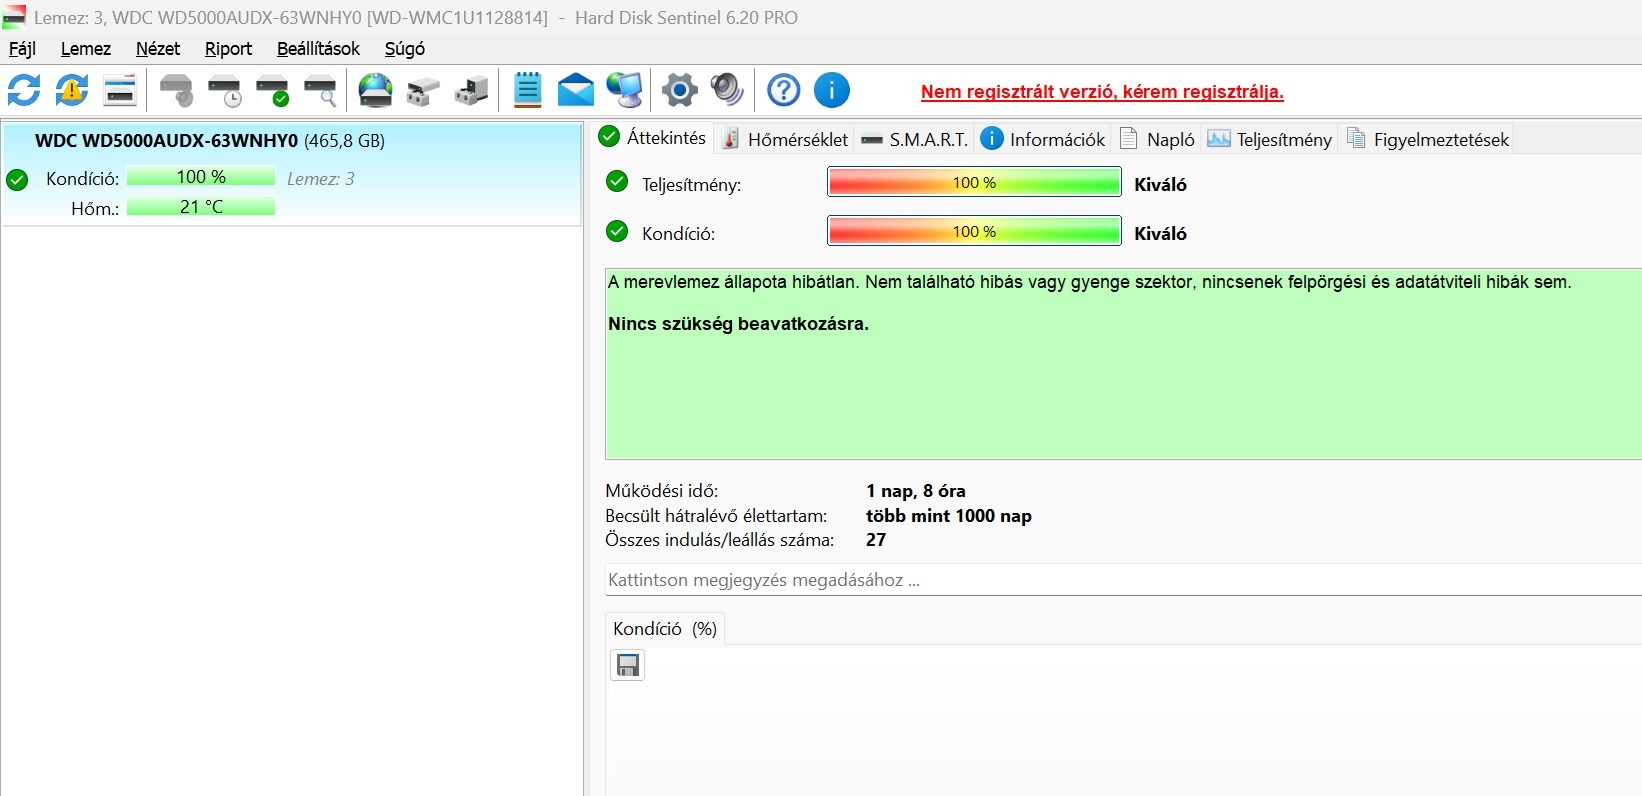Click the blue envelope email icon
Viewport: 1642px width, 796px height.
(x=575, y=90)
